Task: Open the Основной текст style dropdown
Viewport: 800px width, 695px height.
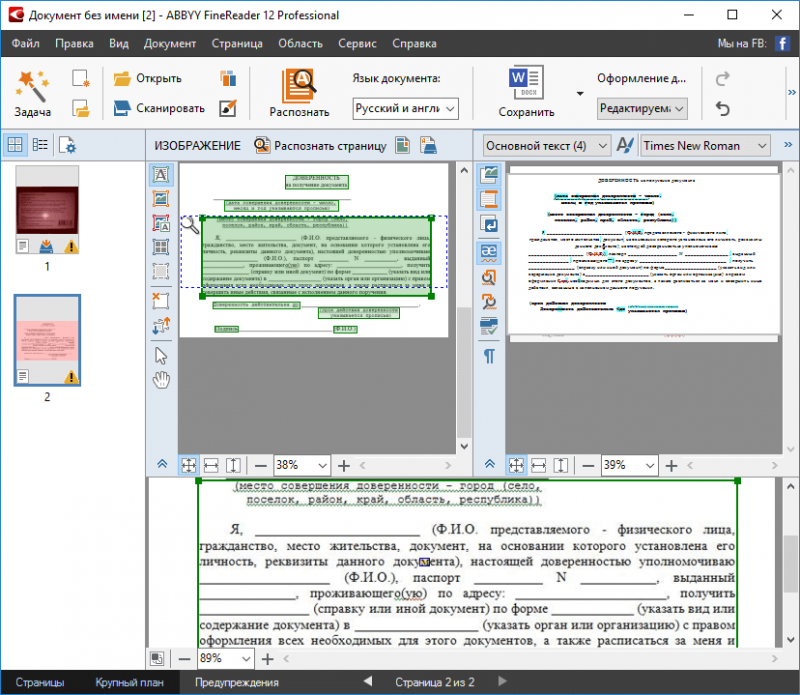Action: click(546, 146)
